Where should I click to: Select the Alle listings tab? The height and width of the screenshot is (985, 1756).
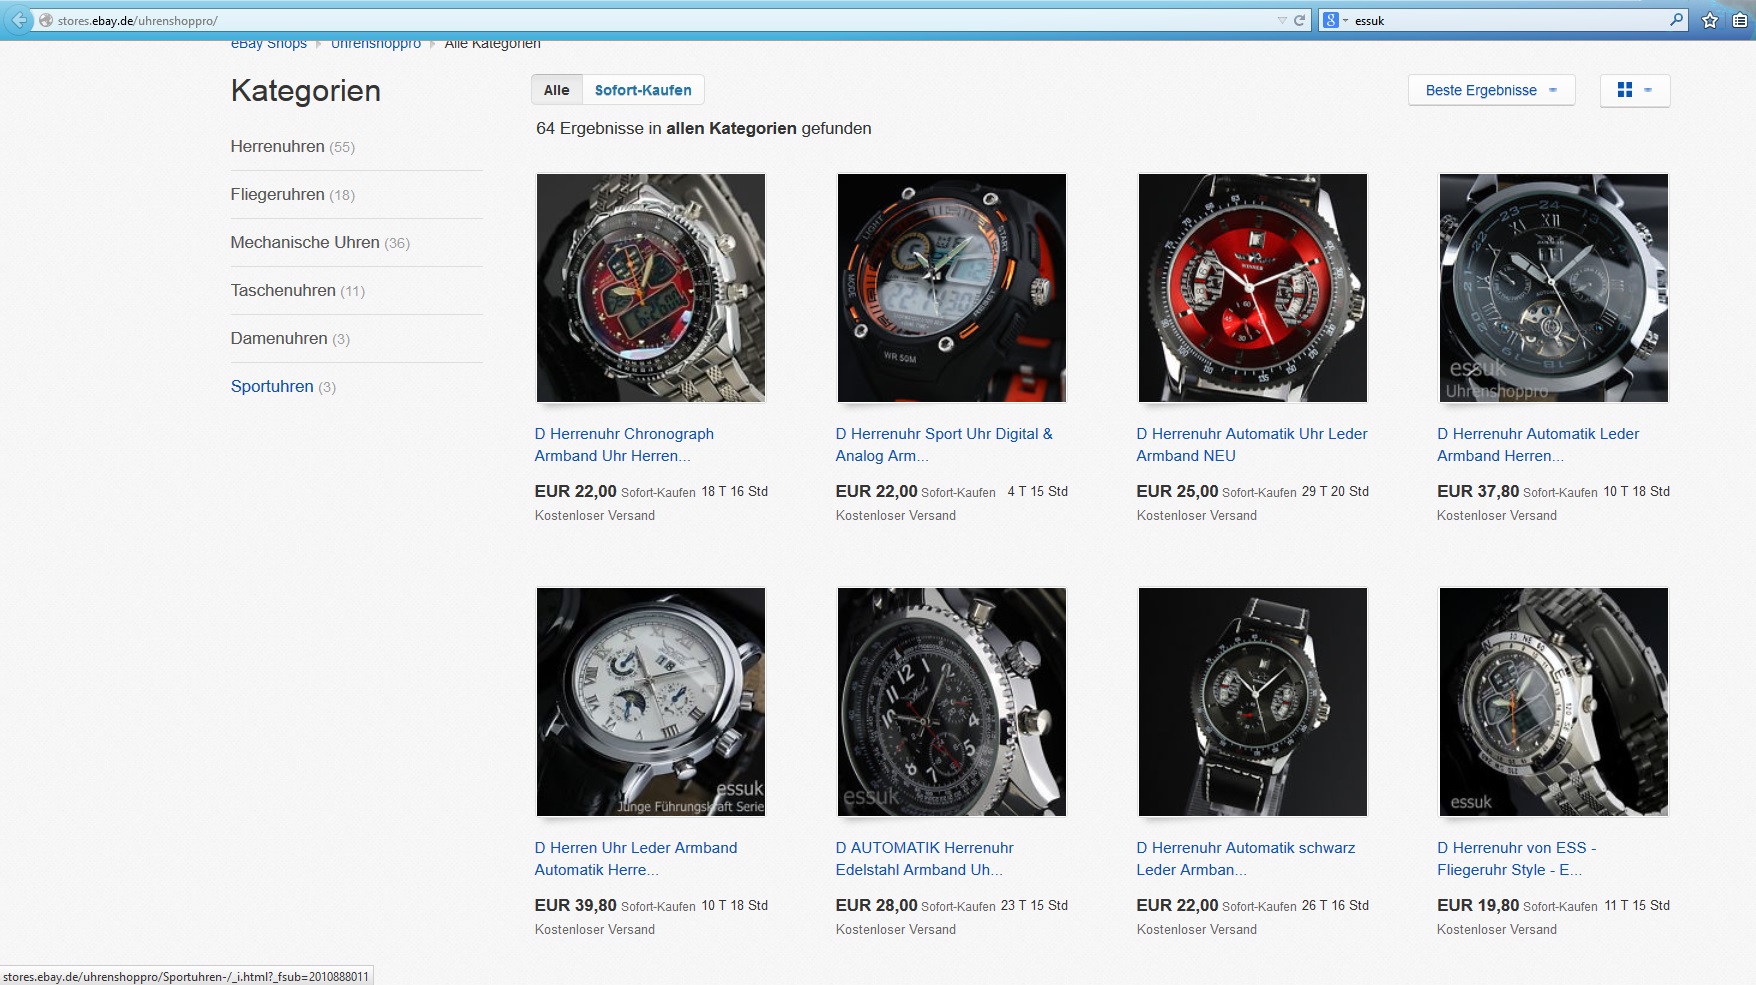point(556,90)
